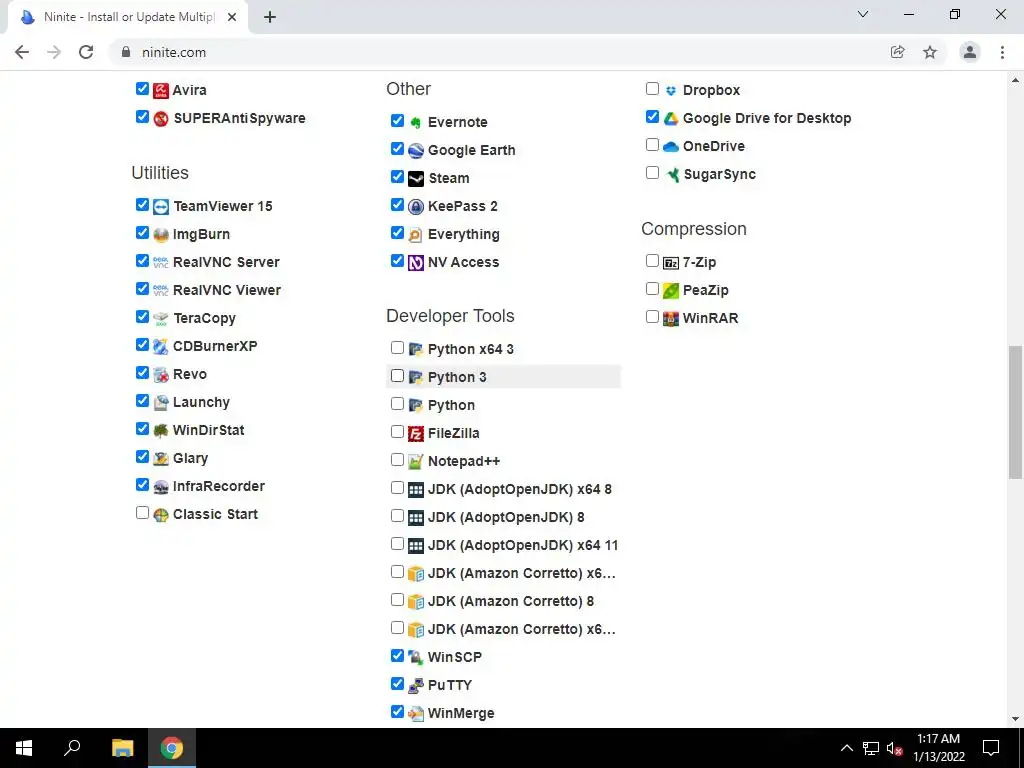Click the TeraCopy icon
Screen dimensions: 1024x768
161,318
